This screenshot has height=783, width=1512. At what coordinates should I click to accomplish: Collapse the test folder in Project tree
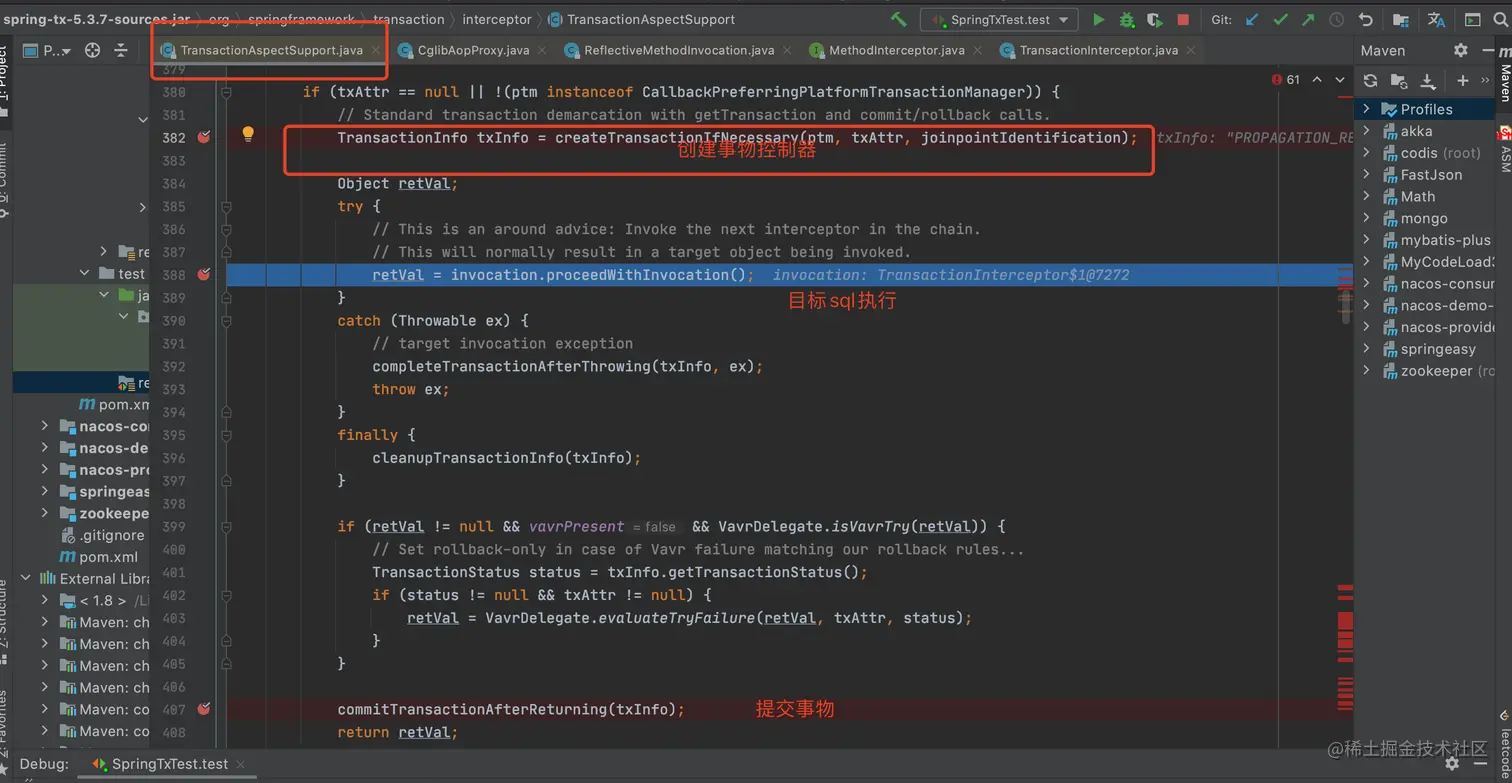point(85,273)
